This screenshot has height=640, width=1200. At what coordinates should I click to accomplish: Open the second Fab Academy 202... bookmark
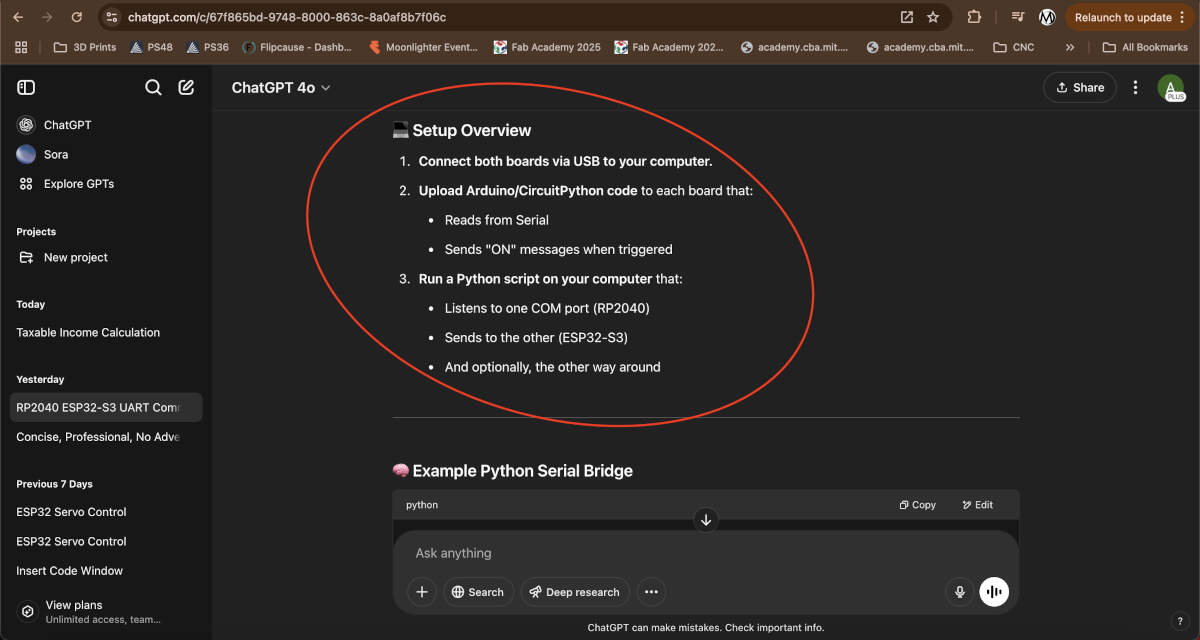pyautogui.click(x=669, y=47)
